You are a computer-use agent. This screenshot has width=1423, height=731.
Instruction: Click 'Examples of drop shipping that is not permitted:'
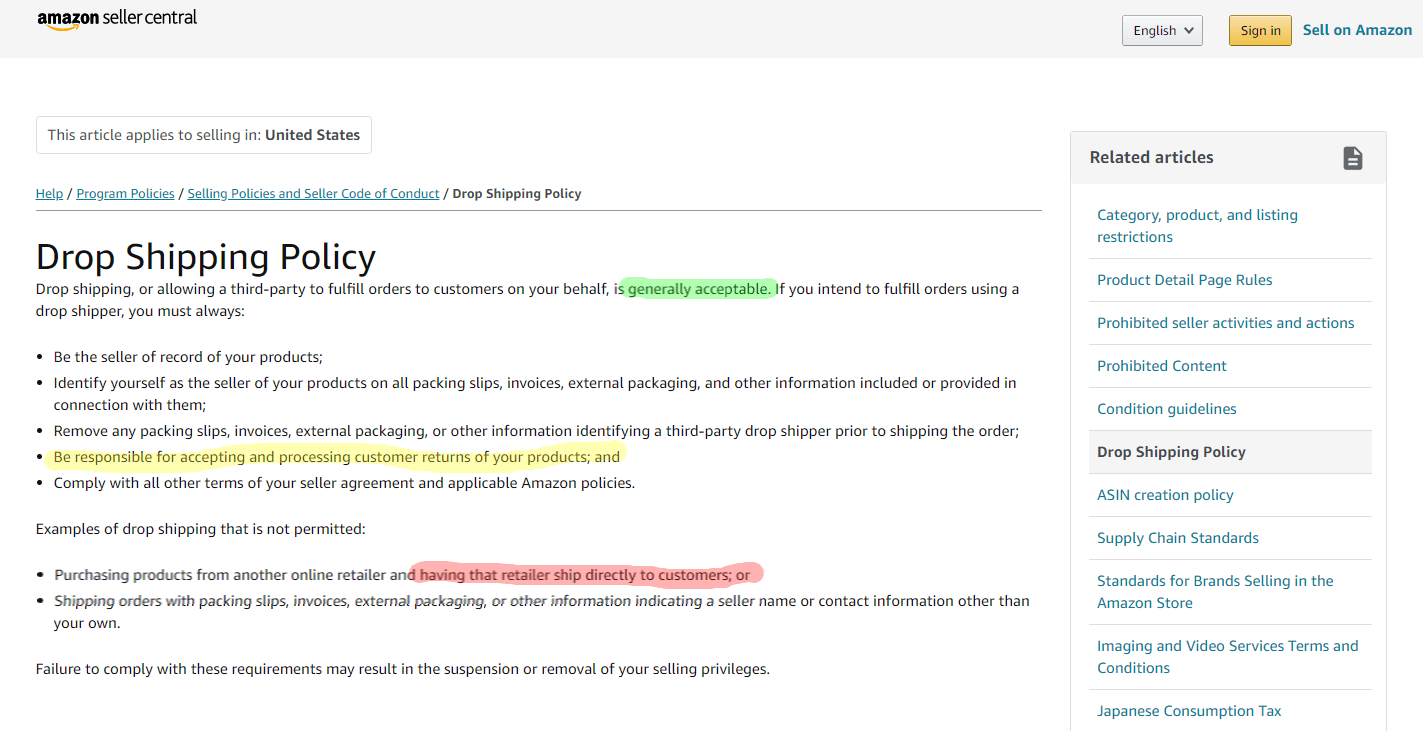point(200,529)
